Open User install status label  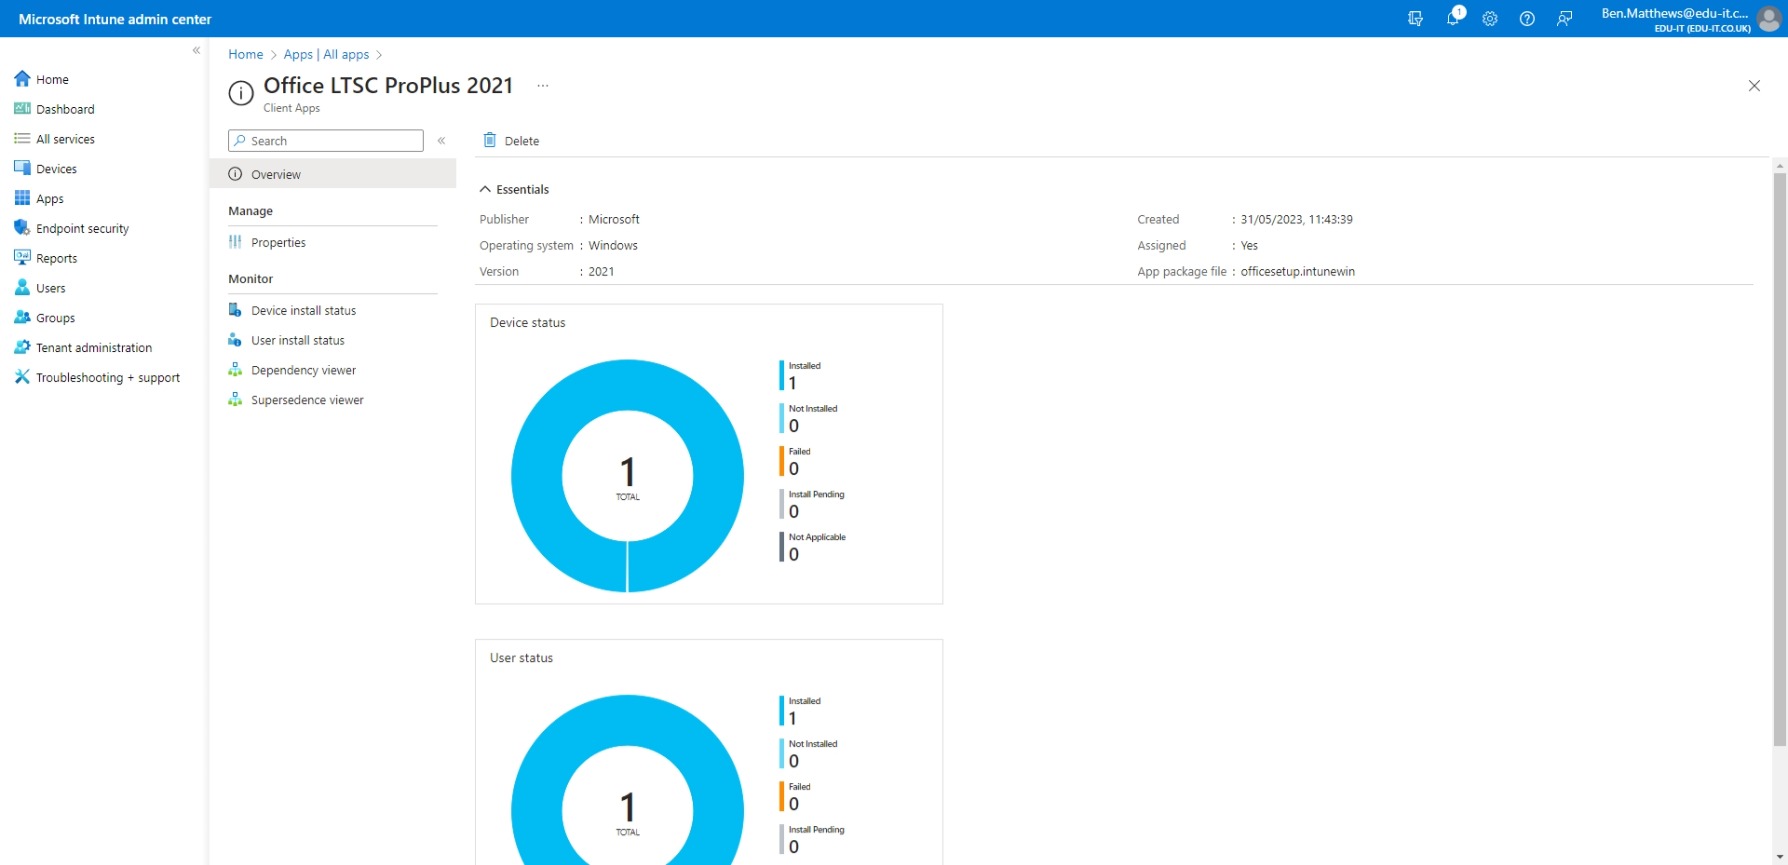[297, 341]
